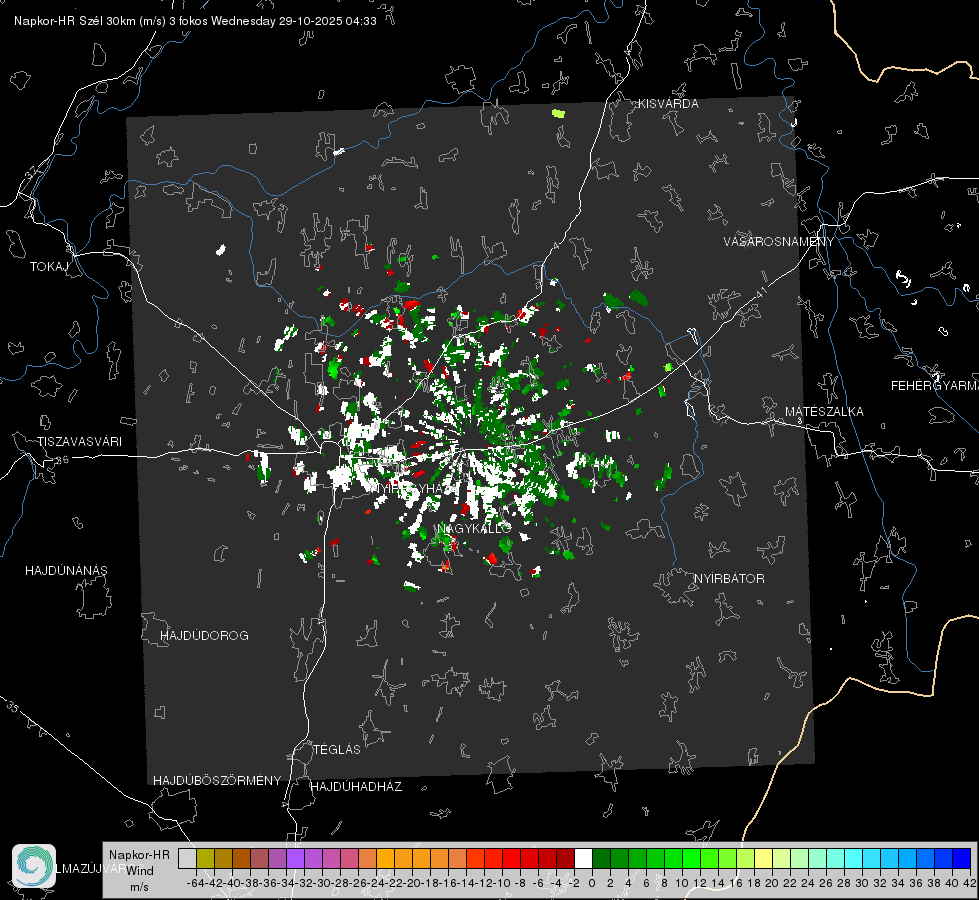
Task: Select the TOKAJ town label
Action: pos(49,267)
